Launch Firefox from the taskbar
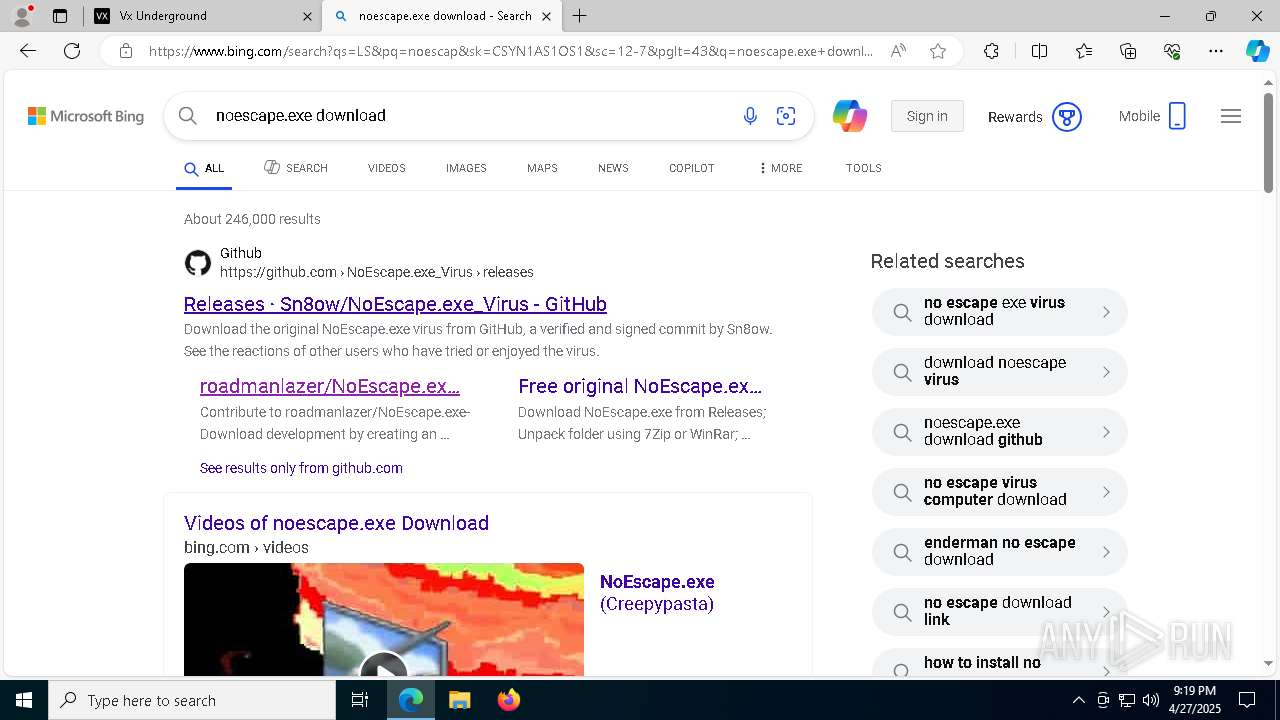This screenshot has height=720, width=1280. pos(508,700)
